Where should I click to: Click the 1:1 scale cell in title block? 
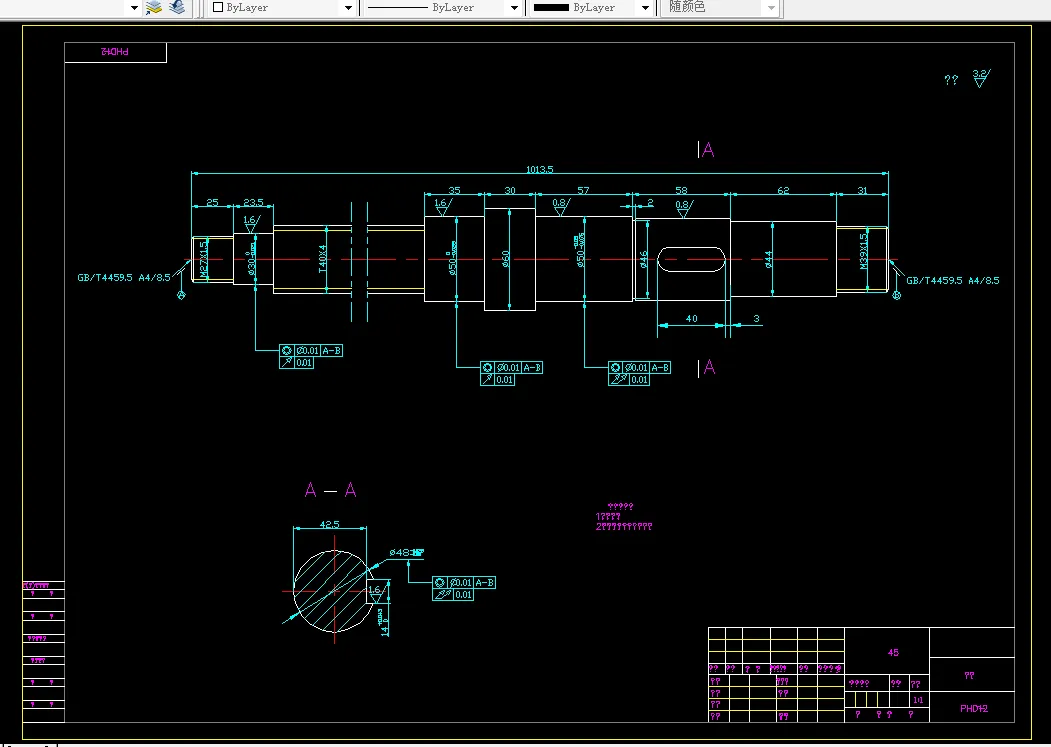click(918, 700)
